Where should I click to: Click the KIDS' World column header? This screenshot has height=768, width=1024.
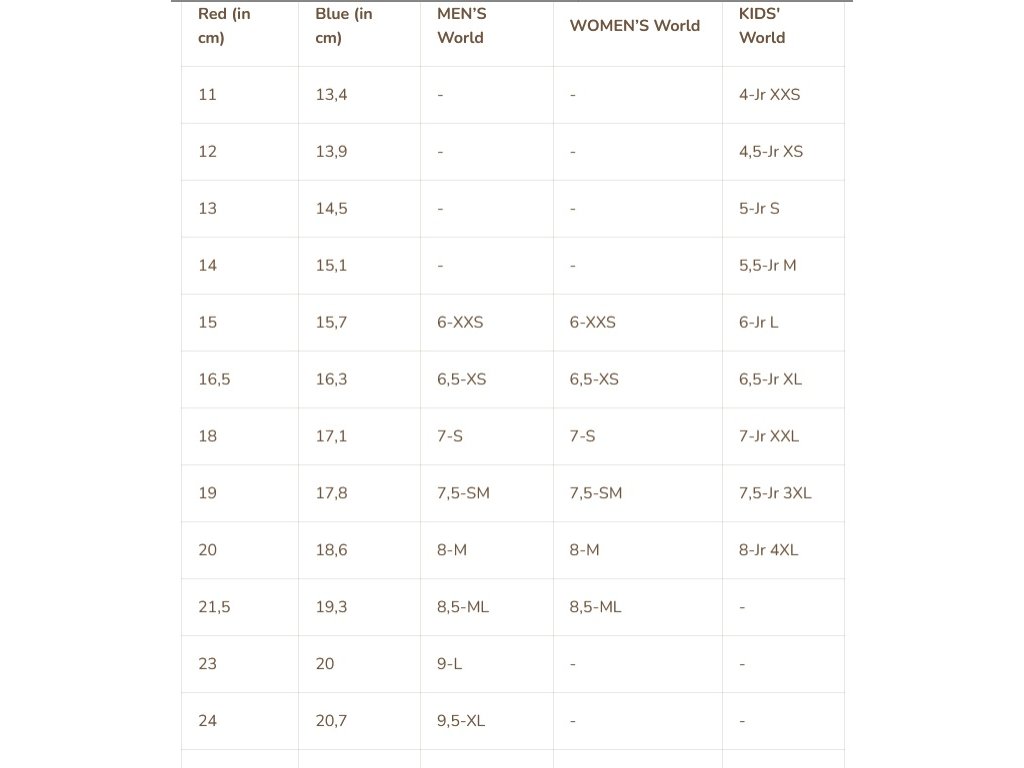tap(762, 26)
